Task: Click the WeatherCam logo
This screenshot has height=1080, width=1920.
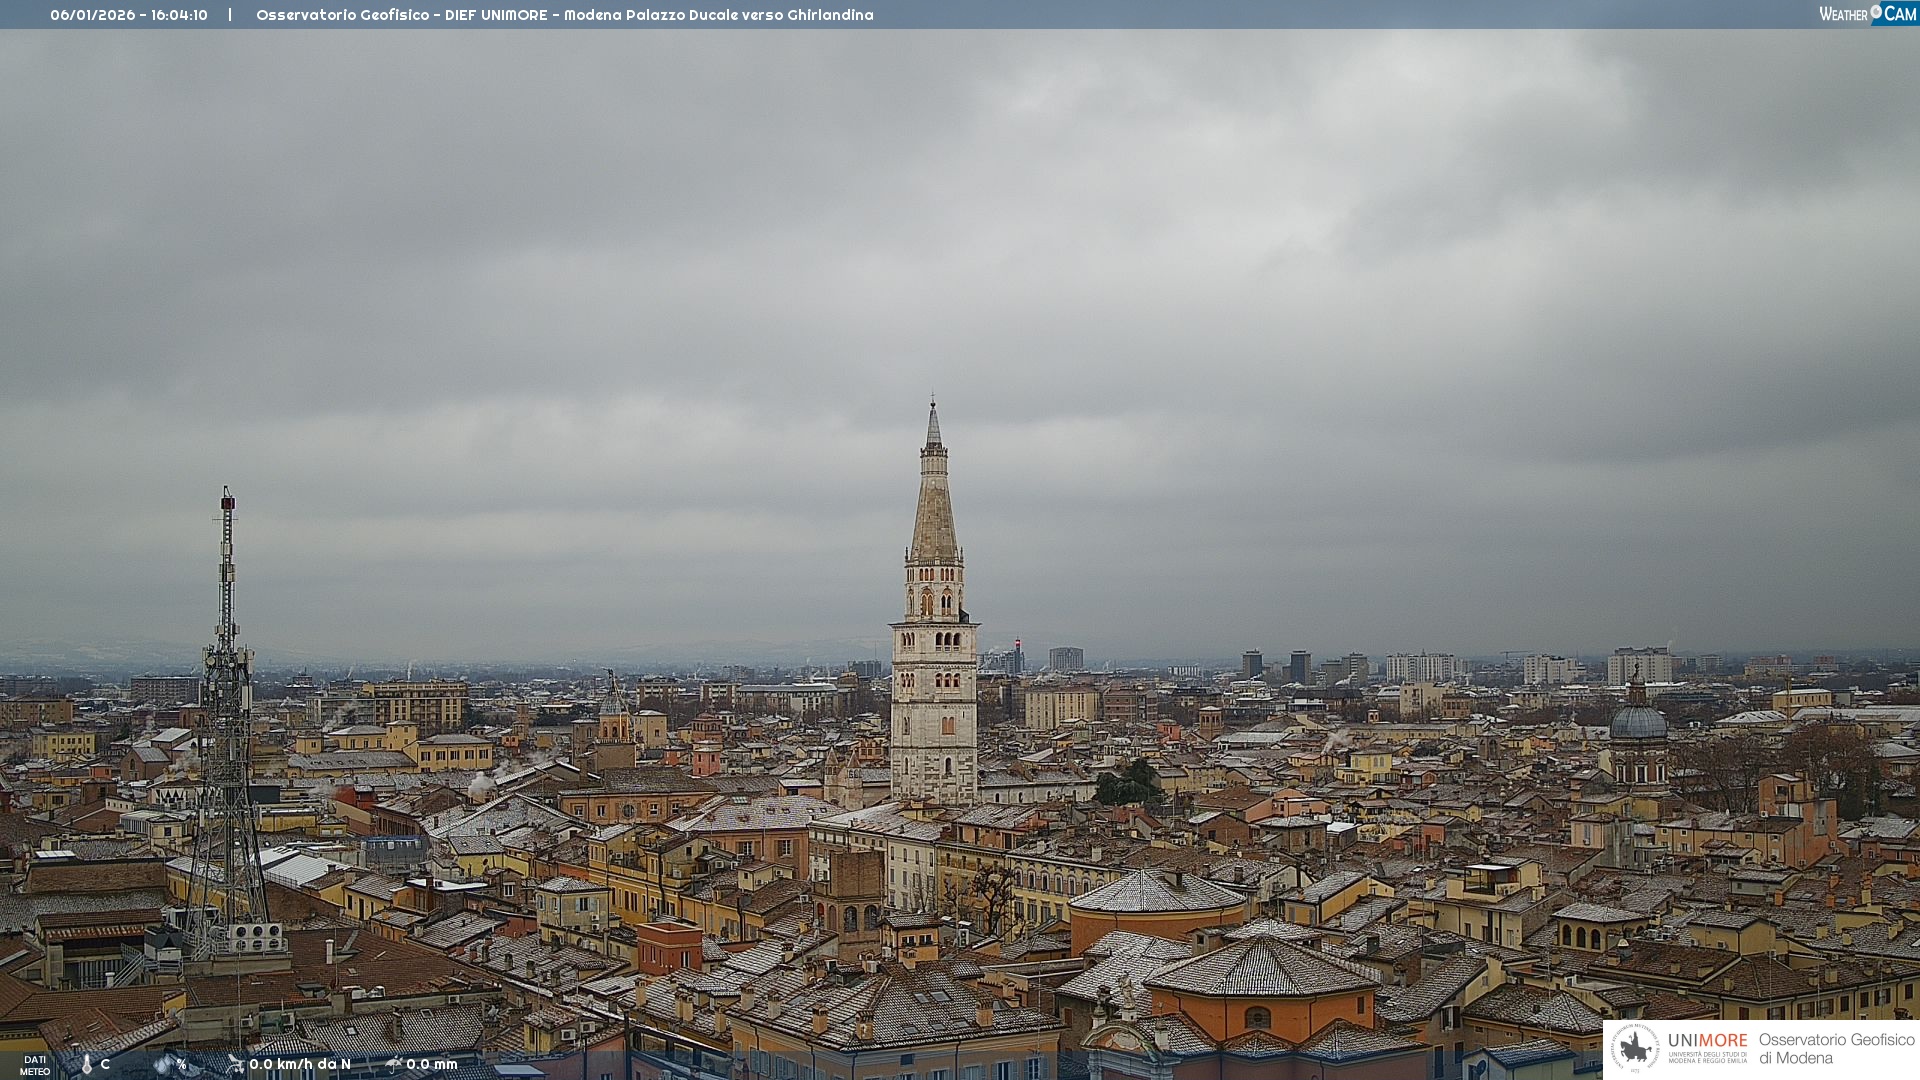Action: pos(1867,14)
